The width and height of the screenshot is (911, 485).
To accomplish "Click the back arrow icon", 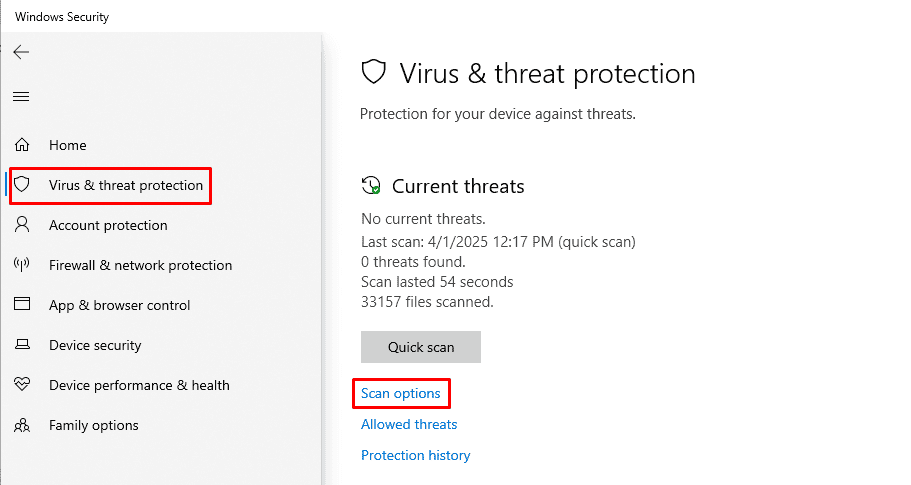I will click(21, 52).
